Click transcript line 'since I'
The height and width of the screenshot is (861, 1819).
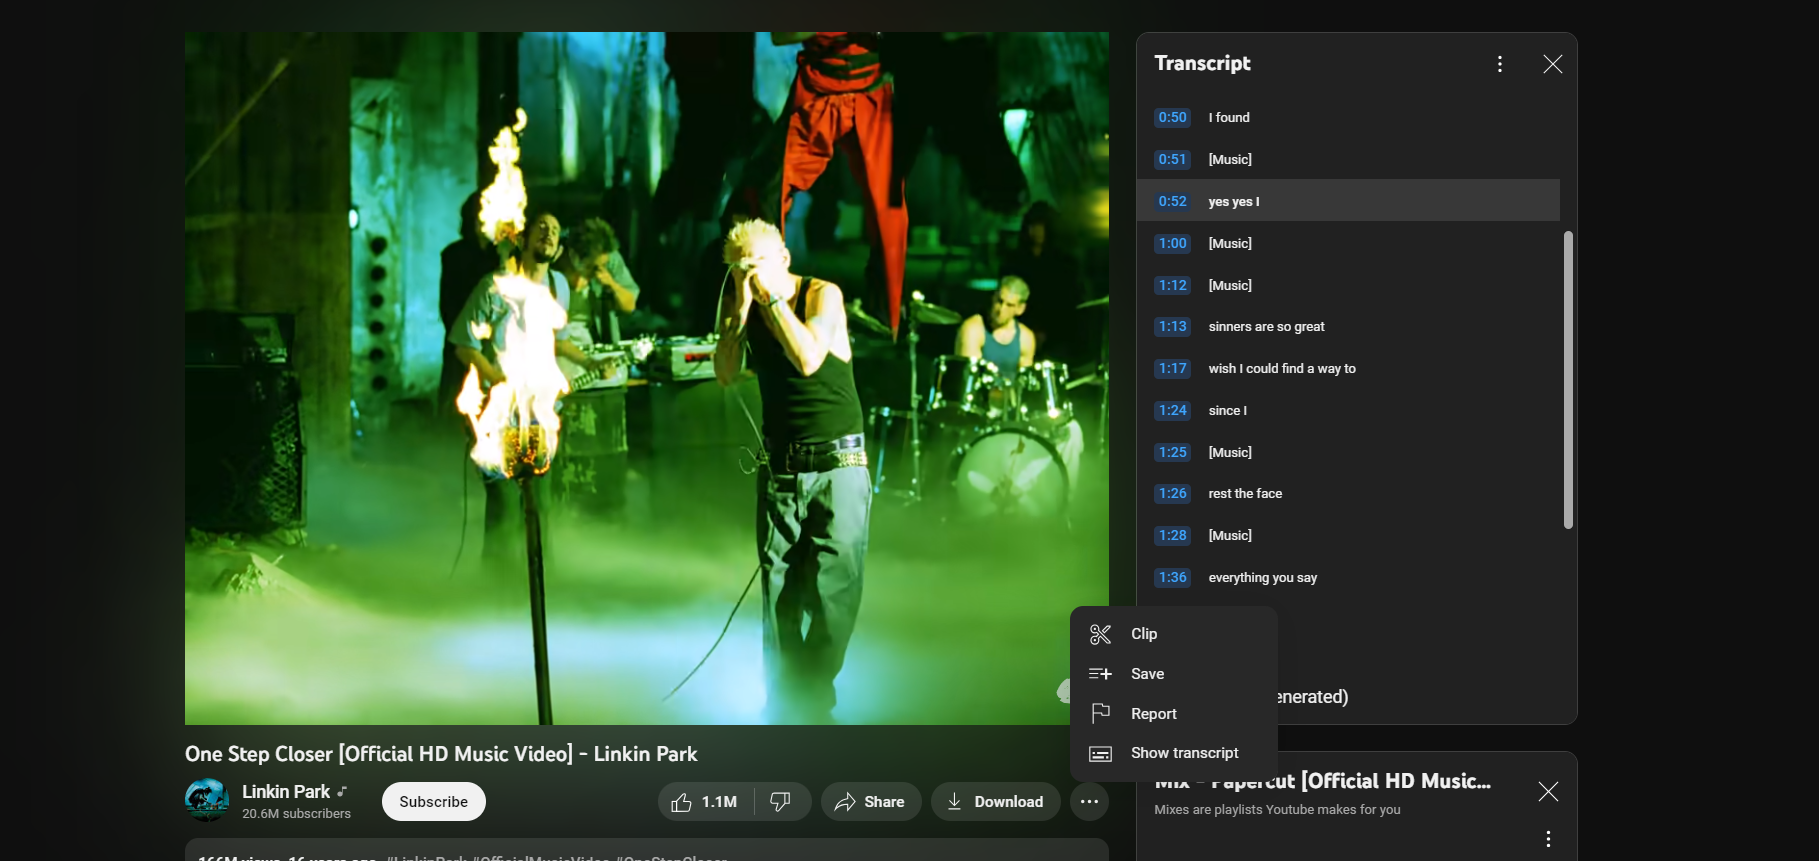click(1227, 410)
